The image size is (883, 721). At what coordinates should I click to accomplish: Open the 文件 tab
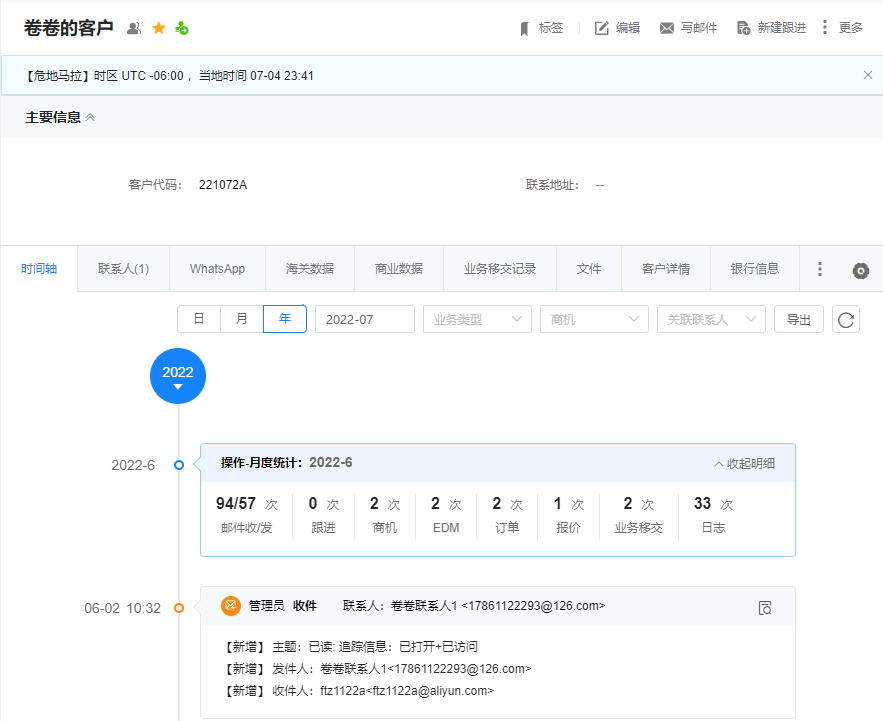point(589,269)
